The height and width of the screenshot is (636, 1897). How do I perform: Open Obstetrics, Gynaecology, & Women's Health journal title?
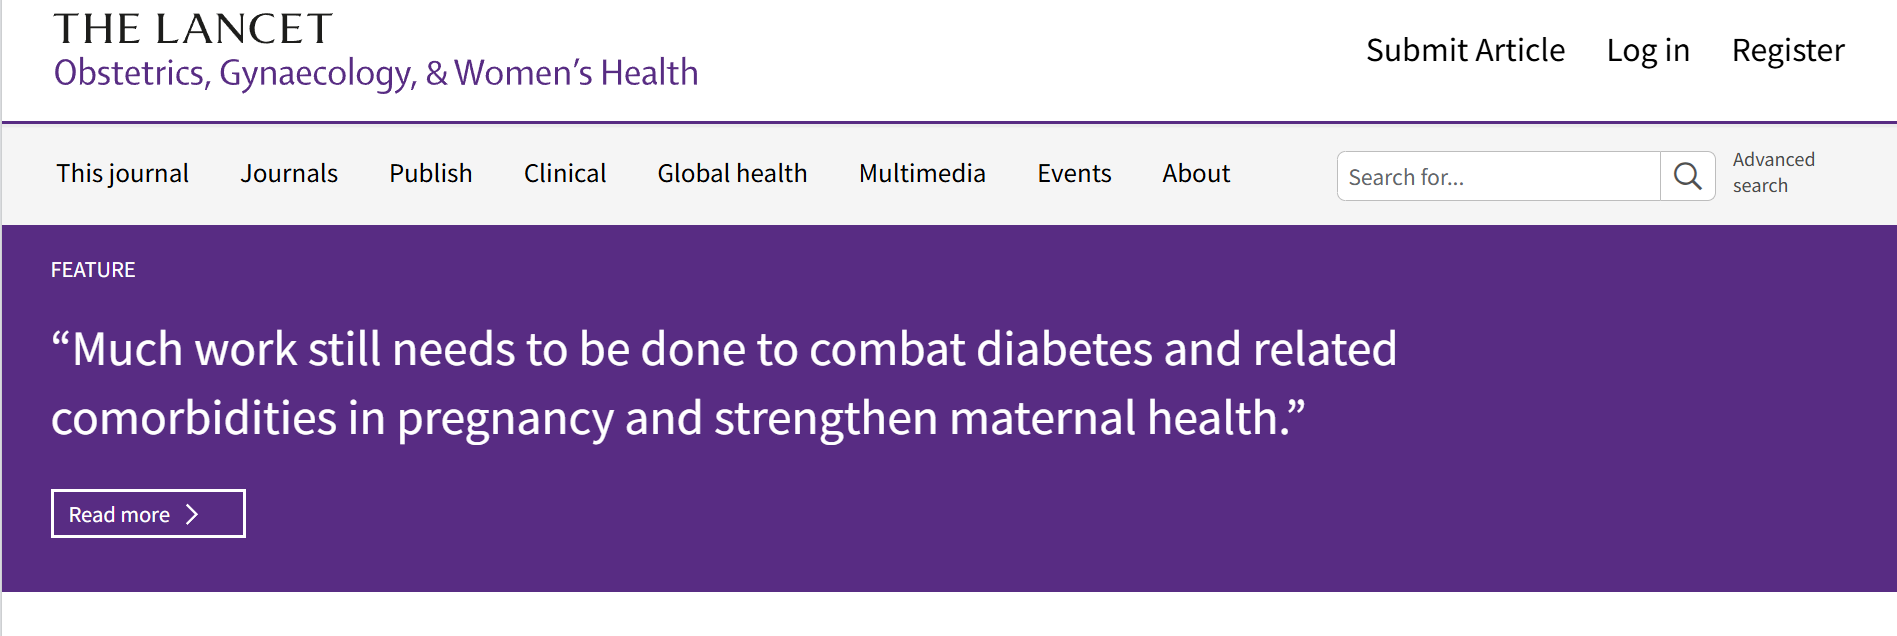point(376,73)
